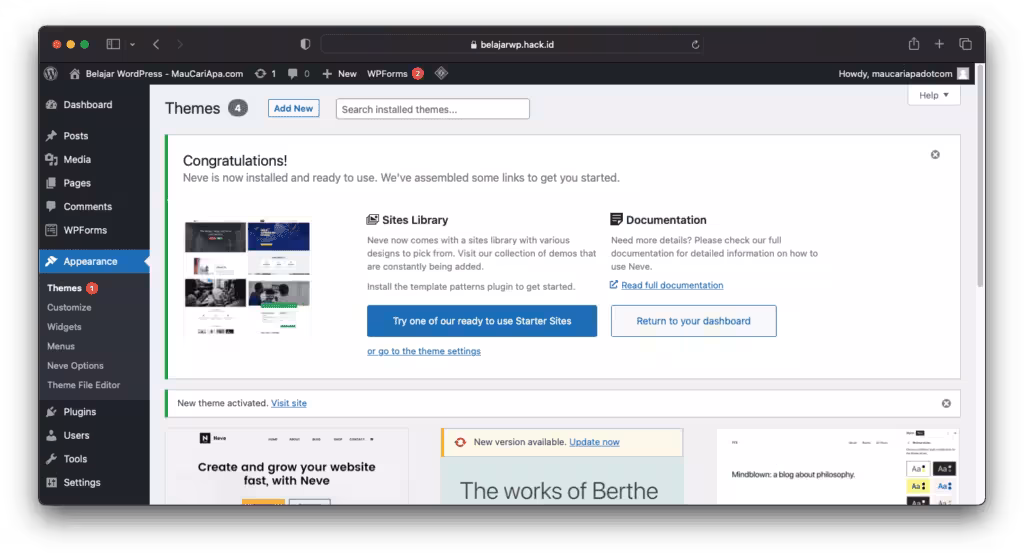Image resolution: width=1024 pixels, height=556 pixels.
Task: Select the Mindblown philosophy theme card
Action: point(838,466)
